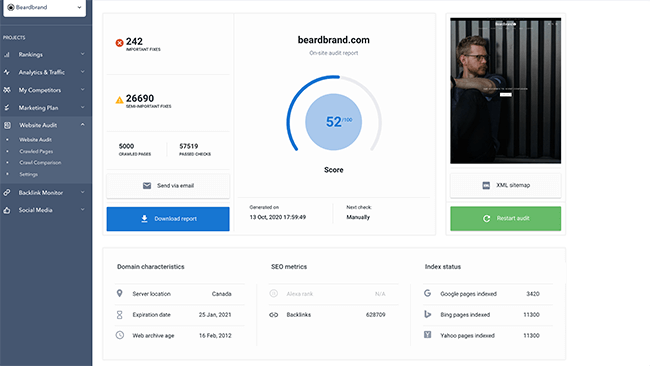650x366 pixels.
Task: Click the Server location value Canada
Action: 221,294
